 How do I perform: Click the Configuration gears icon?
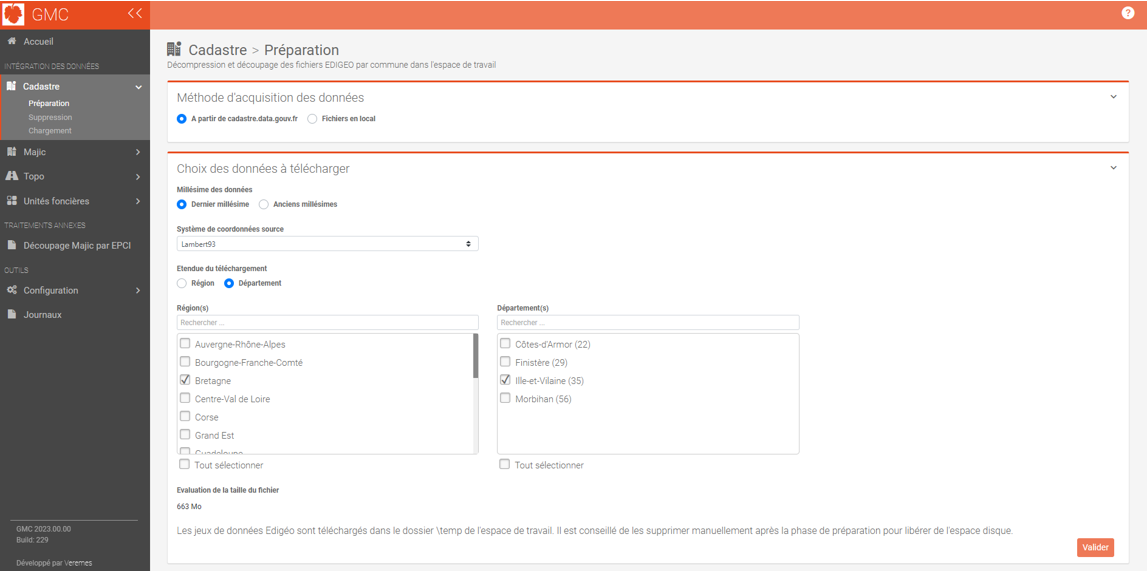coord(12,290)
